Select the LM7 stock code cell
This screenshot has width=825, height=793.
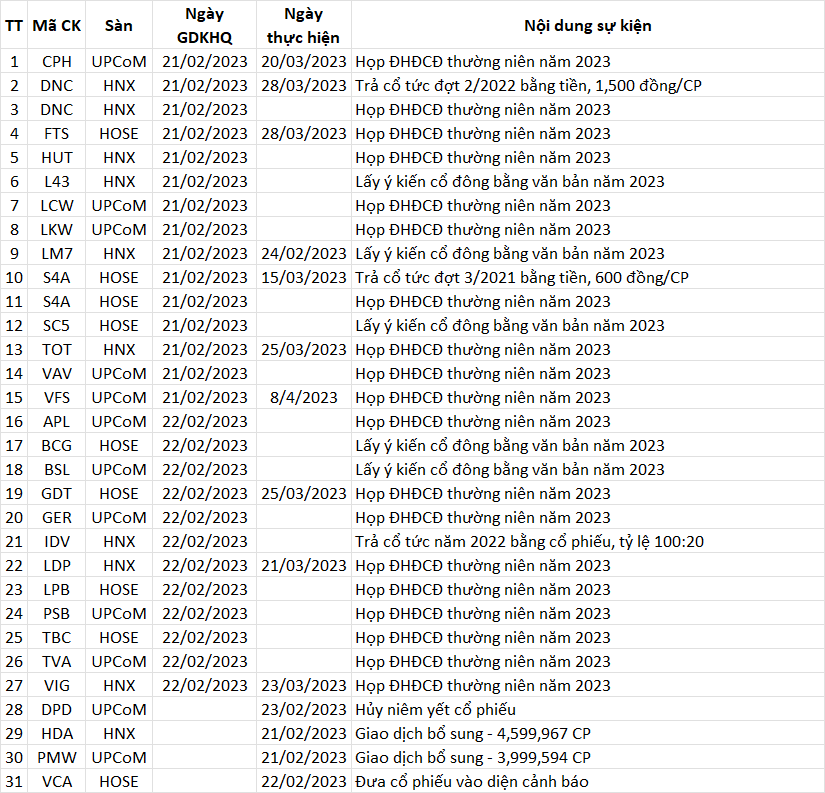pyautogui.click(x=56, y=254)
